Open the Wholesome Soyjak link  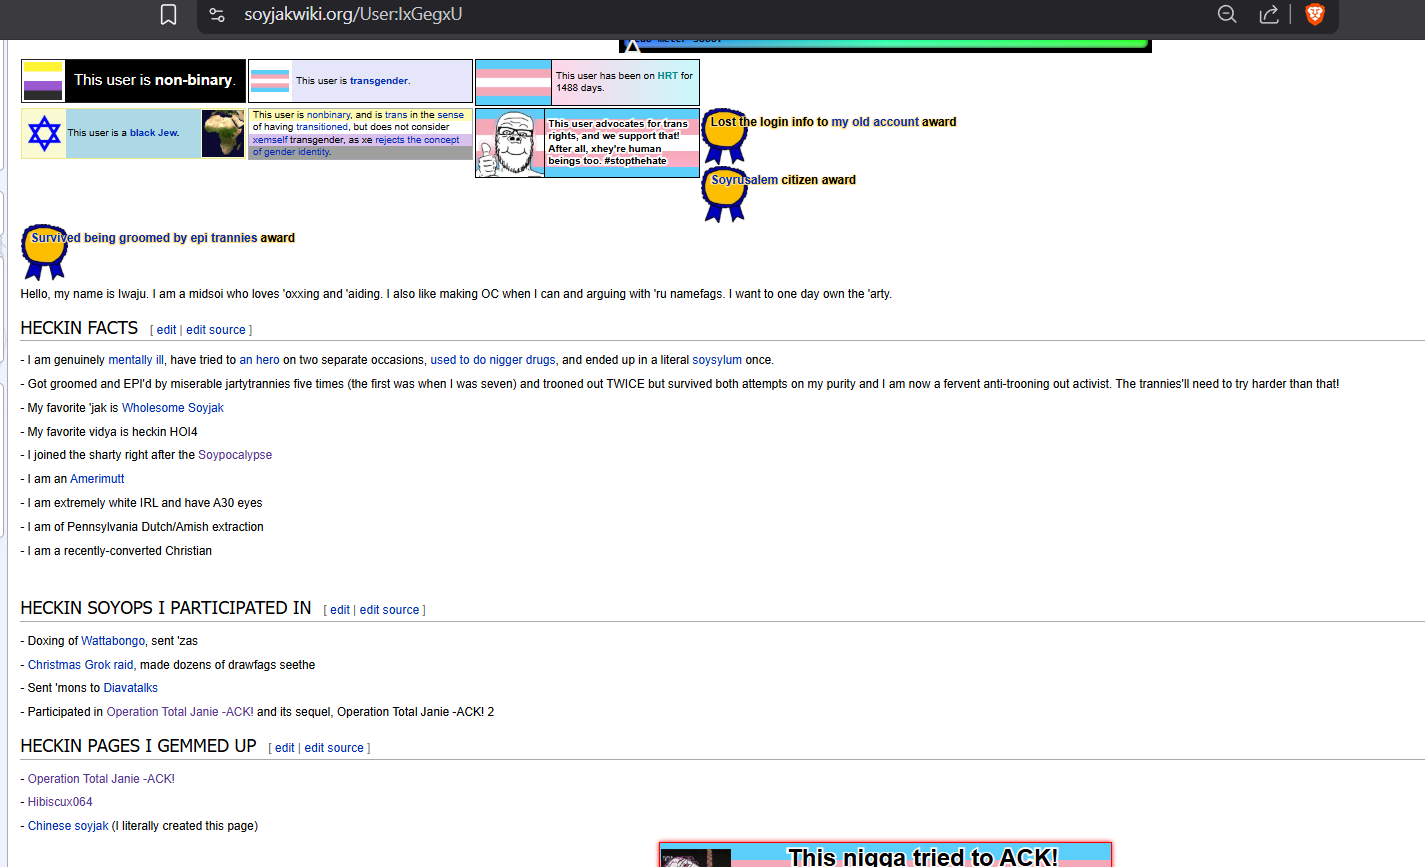(172, 408)
